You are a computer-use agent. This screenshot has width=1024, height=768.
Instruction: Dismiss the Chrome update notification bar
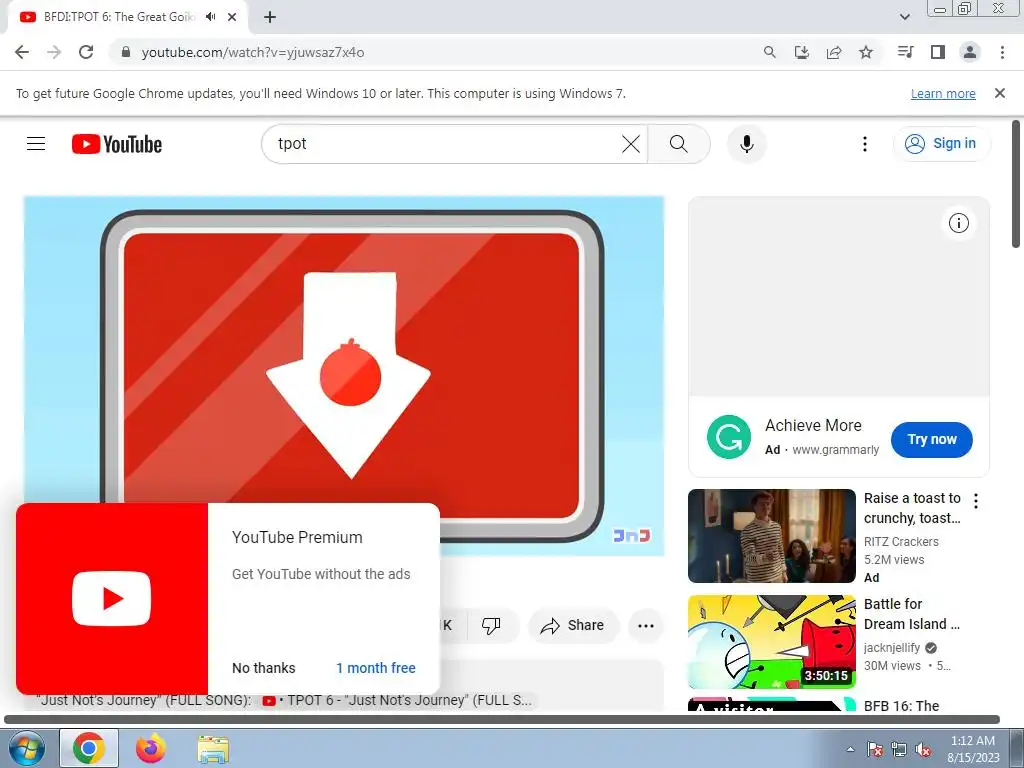[x=1000, y=93]
